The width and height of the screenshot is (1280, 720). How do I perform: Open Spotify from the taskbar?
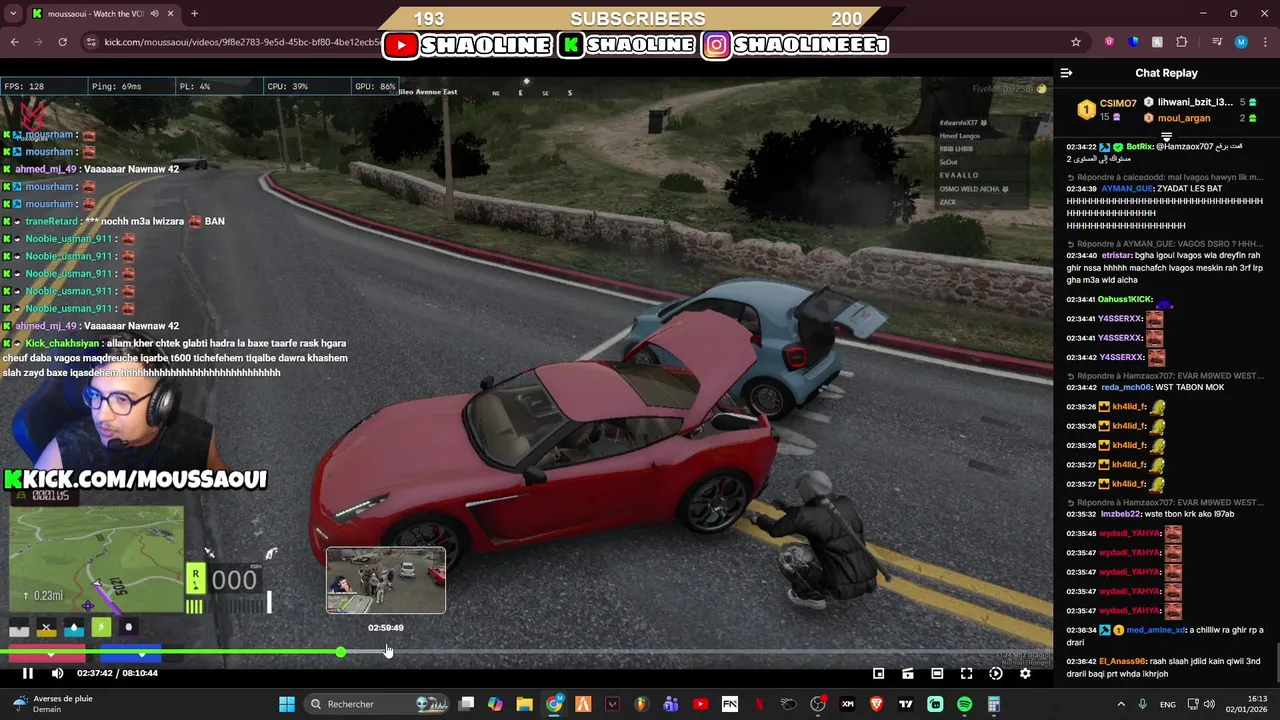pyautogui.click(x=964, y=704)
